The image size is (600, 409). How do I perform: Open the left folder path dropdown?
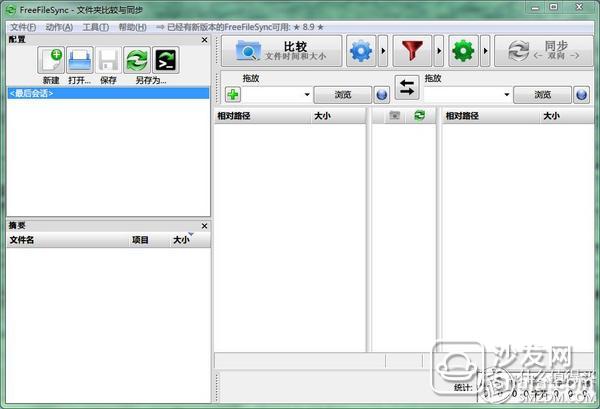[x=307, y=95]
